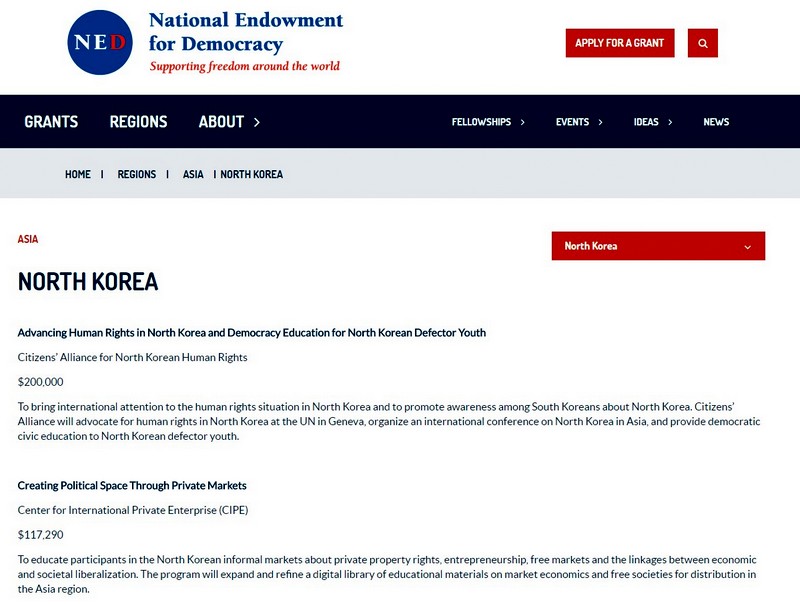Viewport: 800px width, 604px height.
Task: Click the $117,290 grant amount
Action: tap(40, 535)
